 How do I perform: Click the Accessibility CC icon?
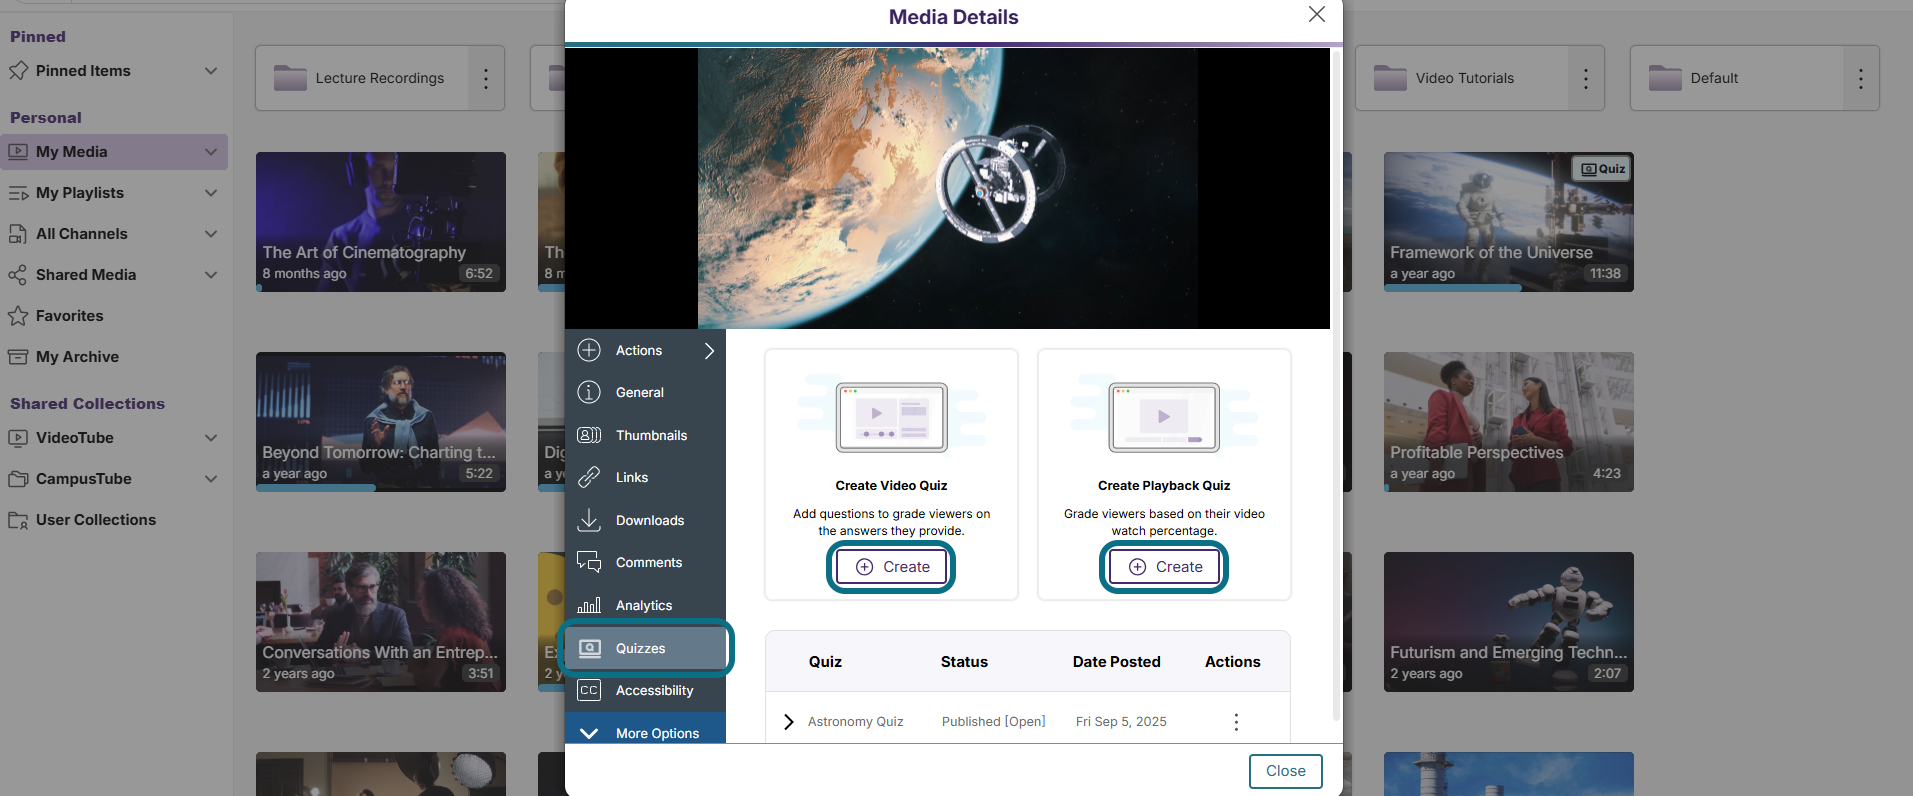[x=589, y=690]
